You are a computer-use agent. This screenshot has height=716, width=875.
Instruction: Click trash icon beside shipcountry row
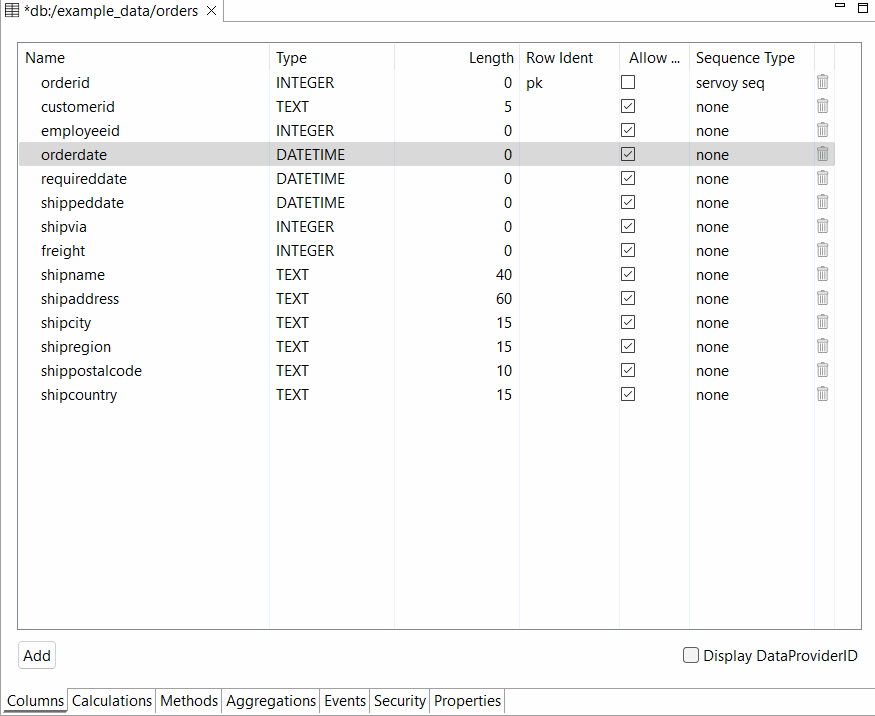click(x=822, y=394)
